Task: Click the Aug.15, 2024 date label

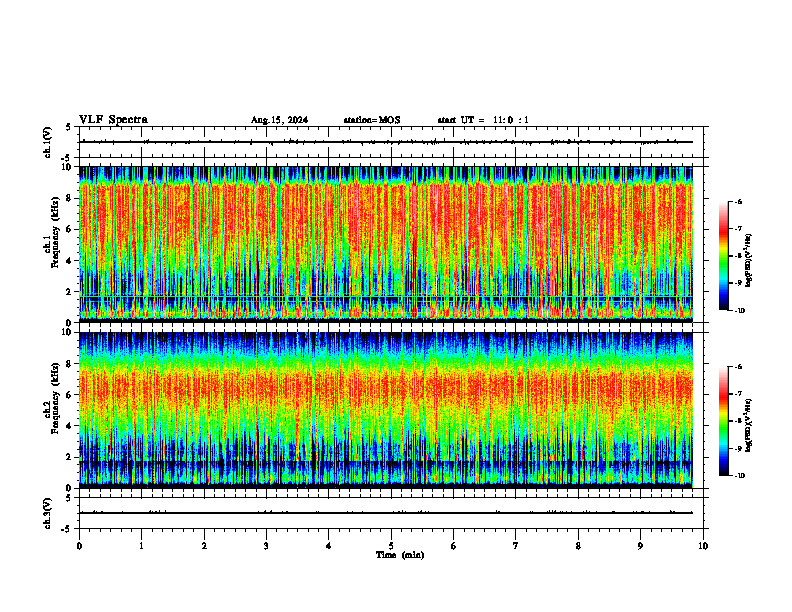Action: pos(279,120)
